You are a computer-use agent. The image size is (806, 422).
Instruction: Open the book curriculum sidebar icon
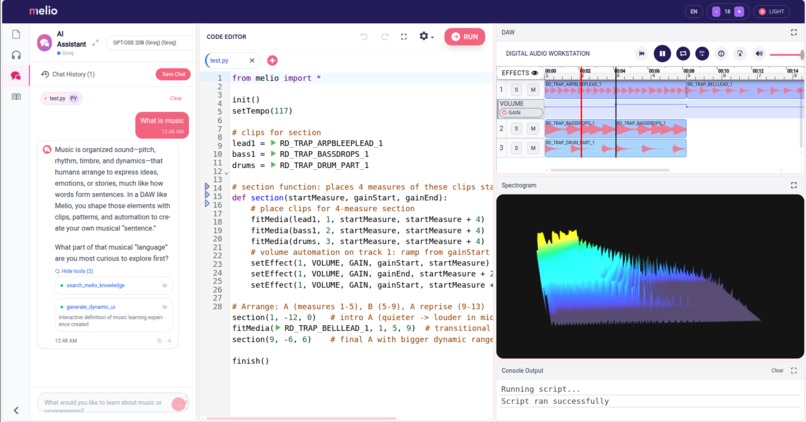[16, 97]
